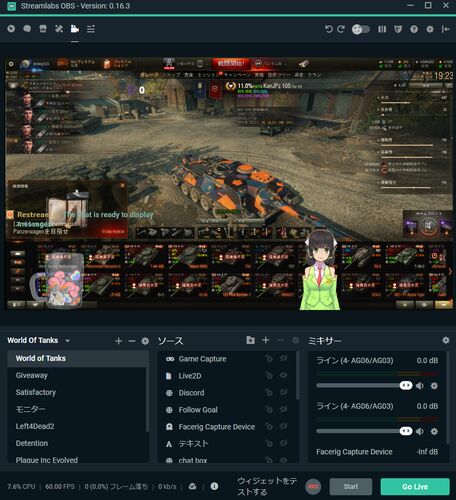Add a source folder icon
The image size is (456, 500).
coord(250,340)
